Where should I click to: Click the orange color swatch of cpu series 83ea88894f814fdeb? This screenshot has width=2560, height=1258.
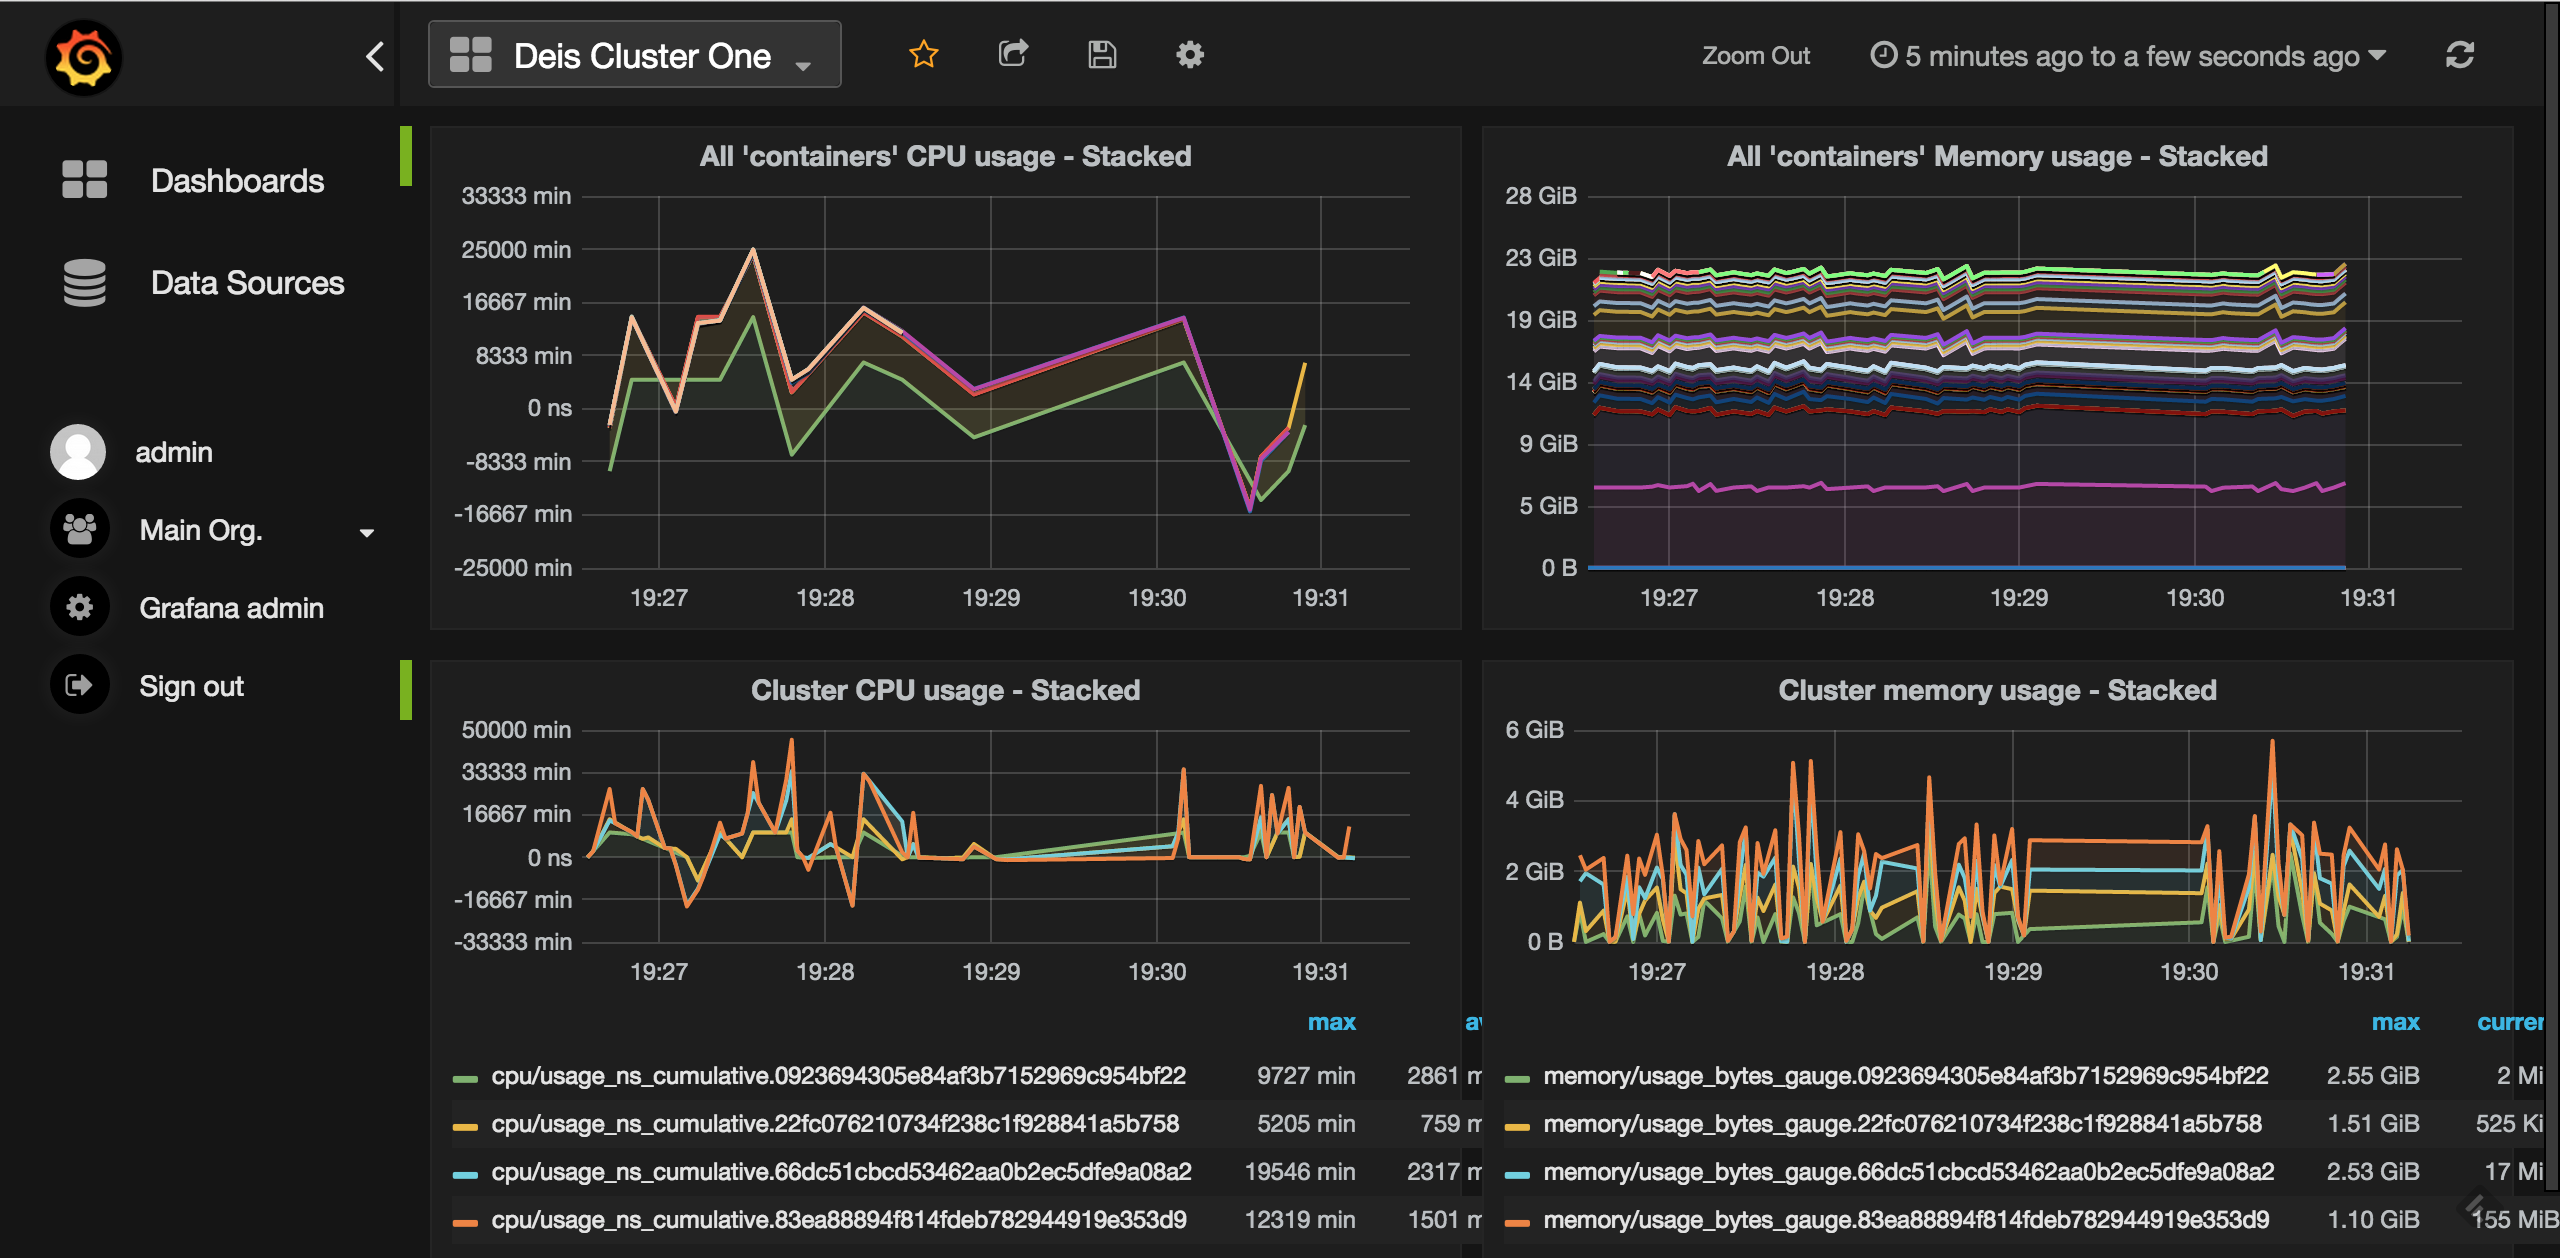pos(465,1222)
